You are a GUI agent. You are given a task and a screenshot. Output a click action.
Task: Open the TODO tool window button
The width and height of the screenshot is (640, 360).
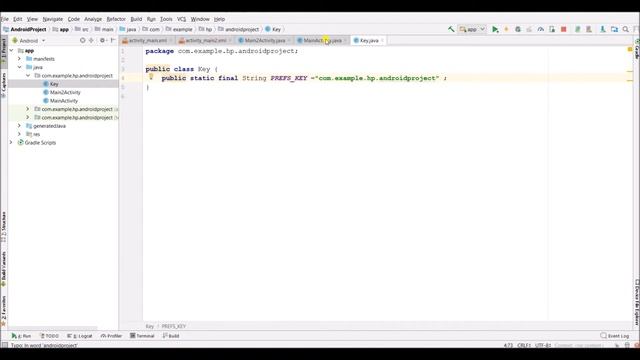click(49, 336)
